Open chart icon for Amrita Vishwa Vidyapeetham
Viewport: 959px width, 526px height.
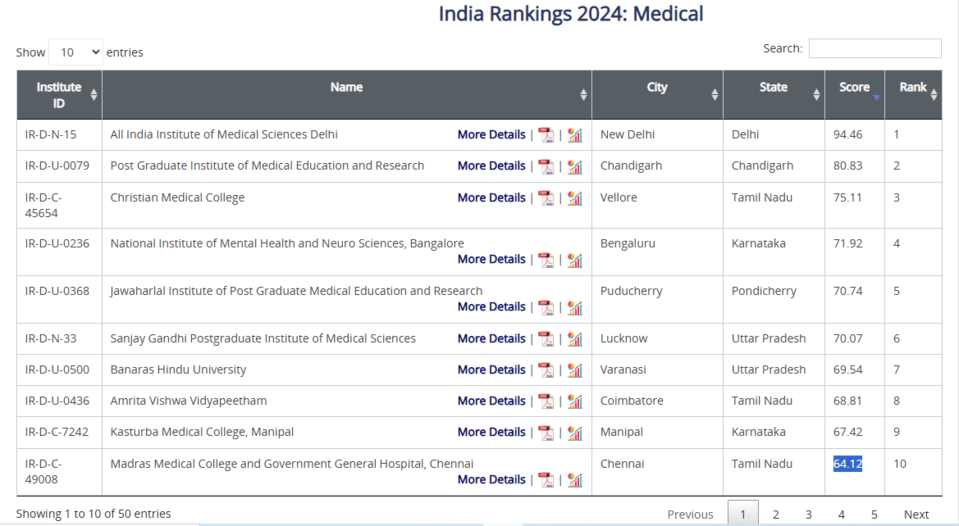click(575, 401)
